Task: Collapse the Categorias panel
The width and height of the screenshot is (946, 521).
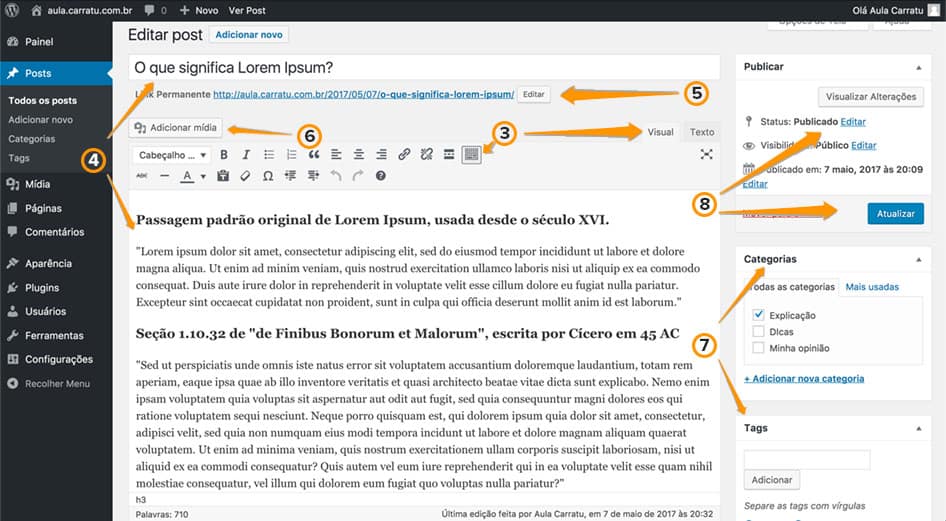Action: coord(918,260)
